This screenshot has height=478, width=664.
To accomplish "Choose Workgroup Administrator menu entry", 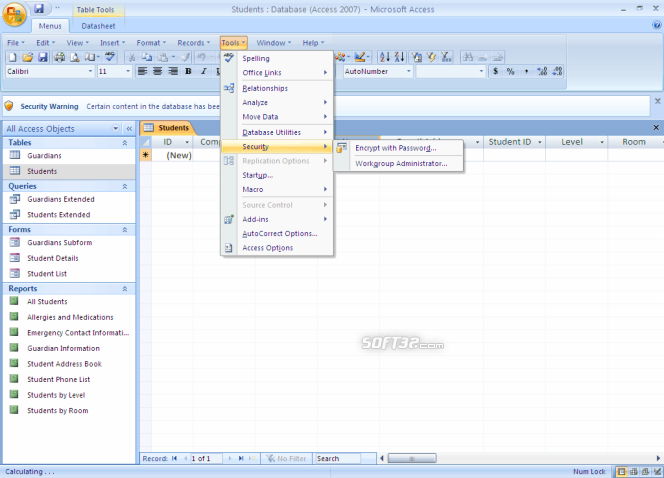I will [398, 163].
